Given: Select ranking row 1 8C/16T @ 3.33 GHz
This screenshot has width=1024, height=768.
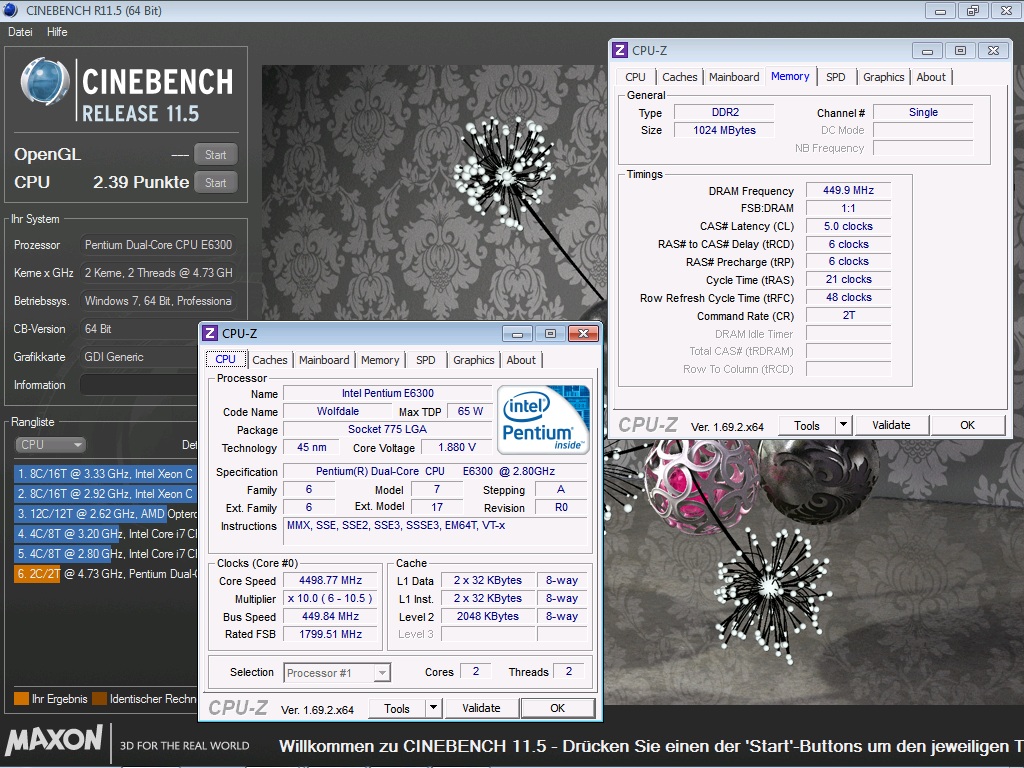Looking at the screenshot, I should coord(105,474).
